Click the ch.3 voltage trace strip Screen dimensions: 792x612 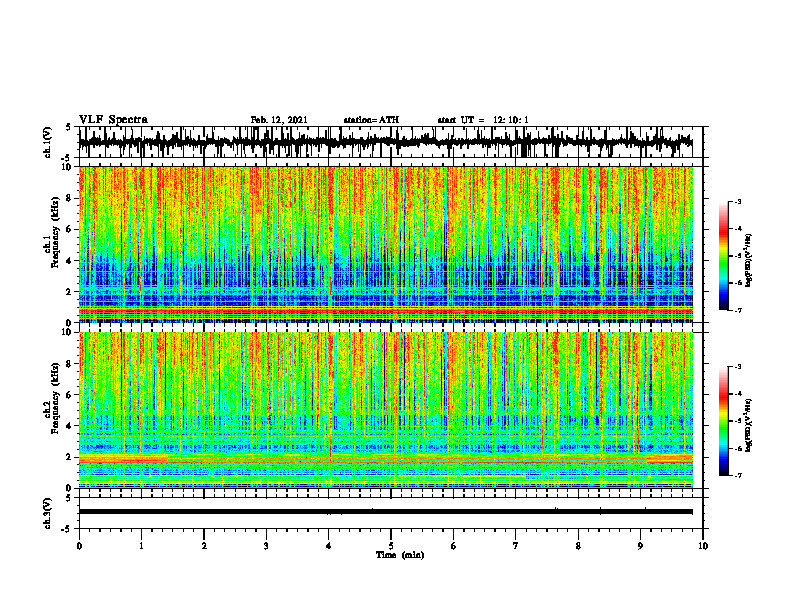click(x=390, y=513)
